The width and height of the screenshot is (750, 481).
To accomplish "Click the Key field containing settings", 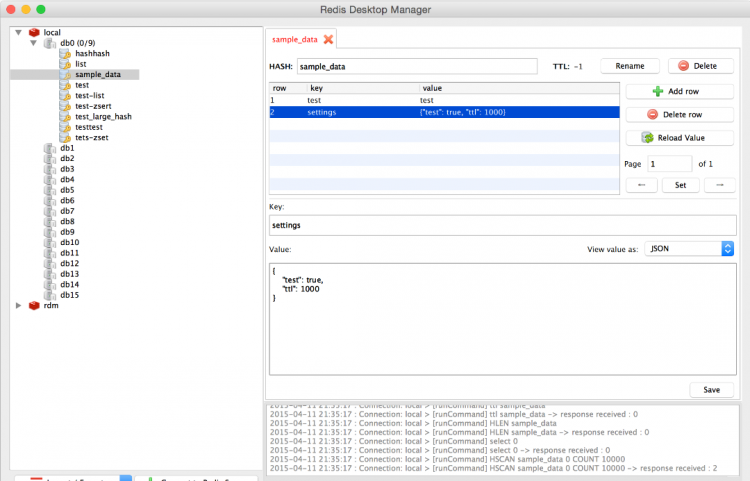I will point(503,225).
